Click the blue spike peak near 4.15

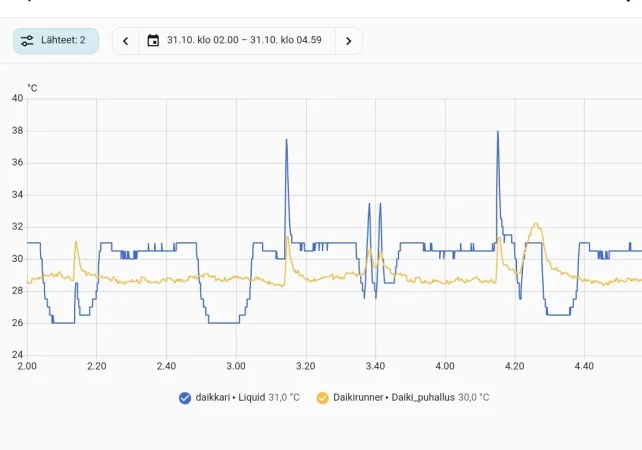point(498,132)
